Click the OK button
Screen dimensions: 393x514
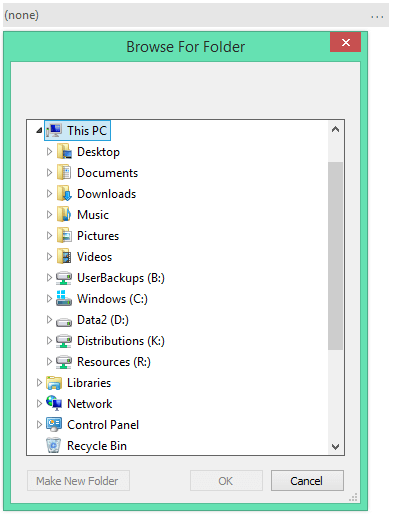point(226,481)
